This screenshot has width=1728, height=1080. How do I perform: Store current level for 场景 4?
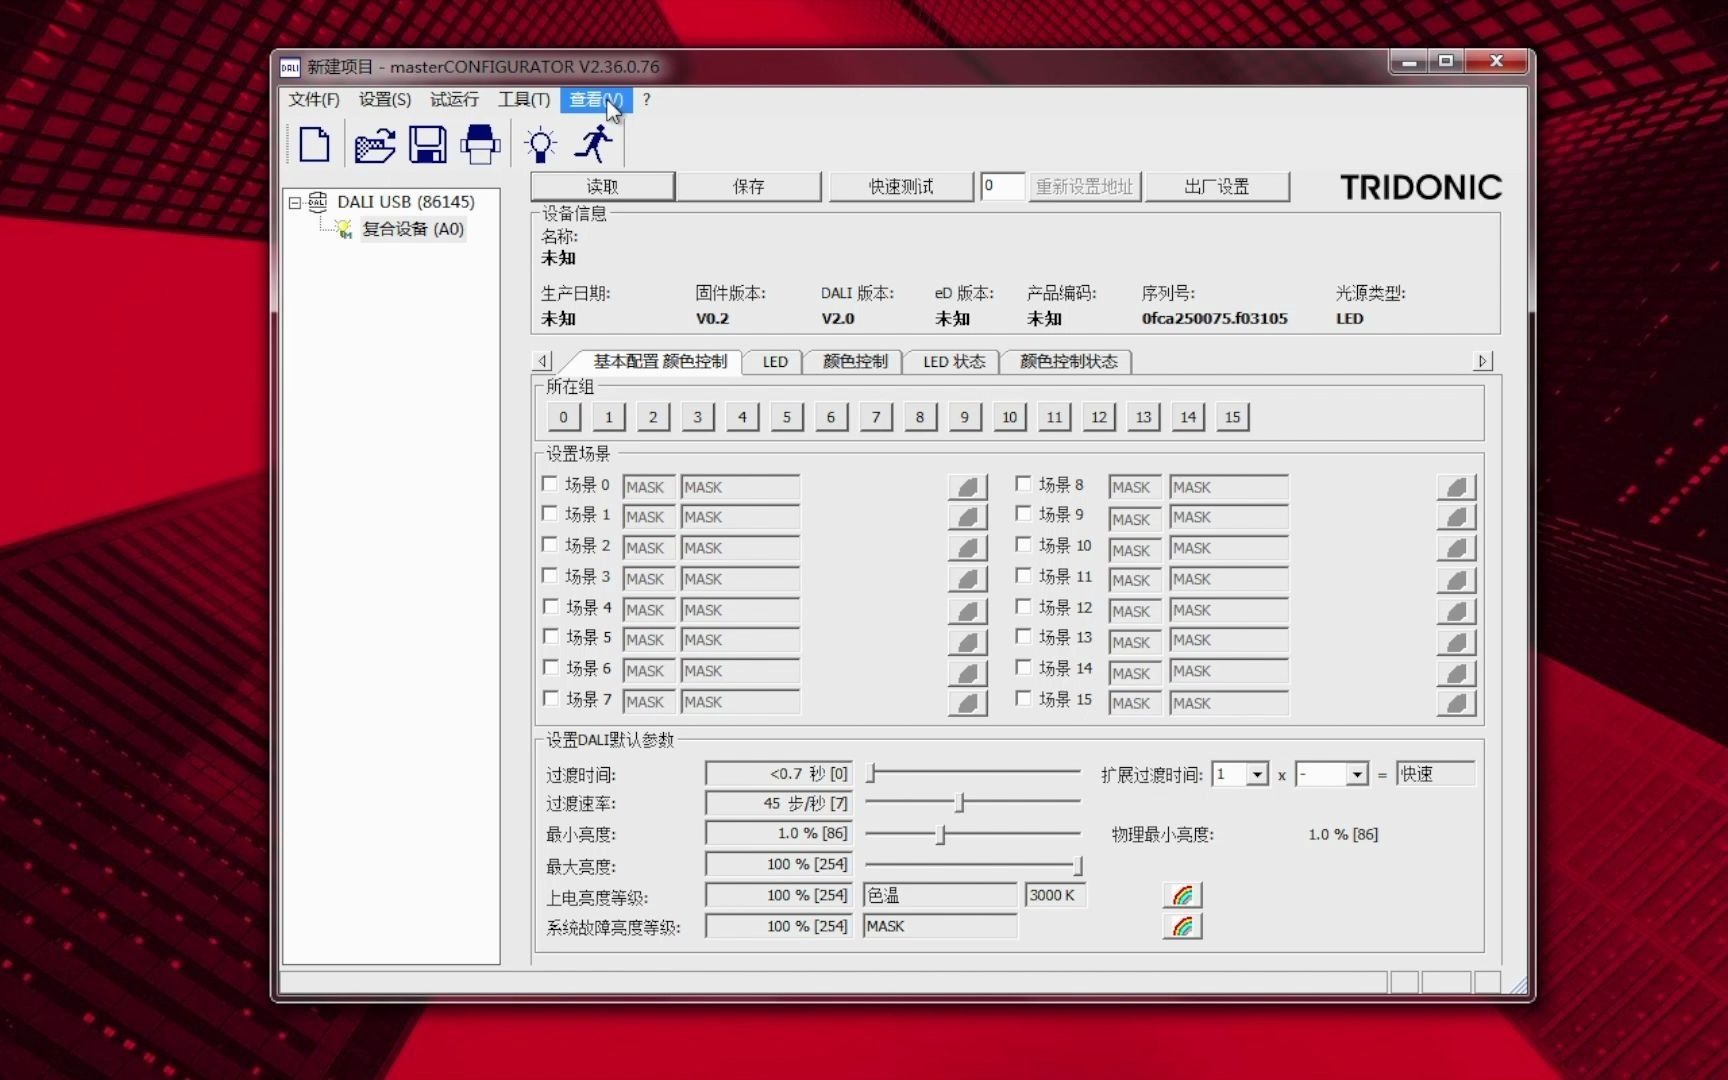coord(967,610)
